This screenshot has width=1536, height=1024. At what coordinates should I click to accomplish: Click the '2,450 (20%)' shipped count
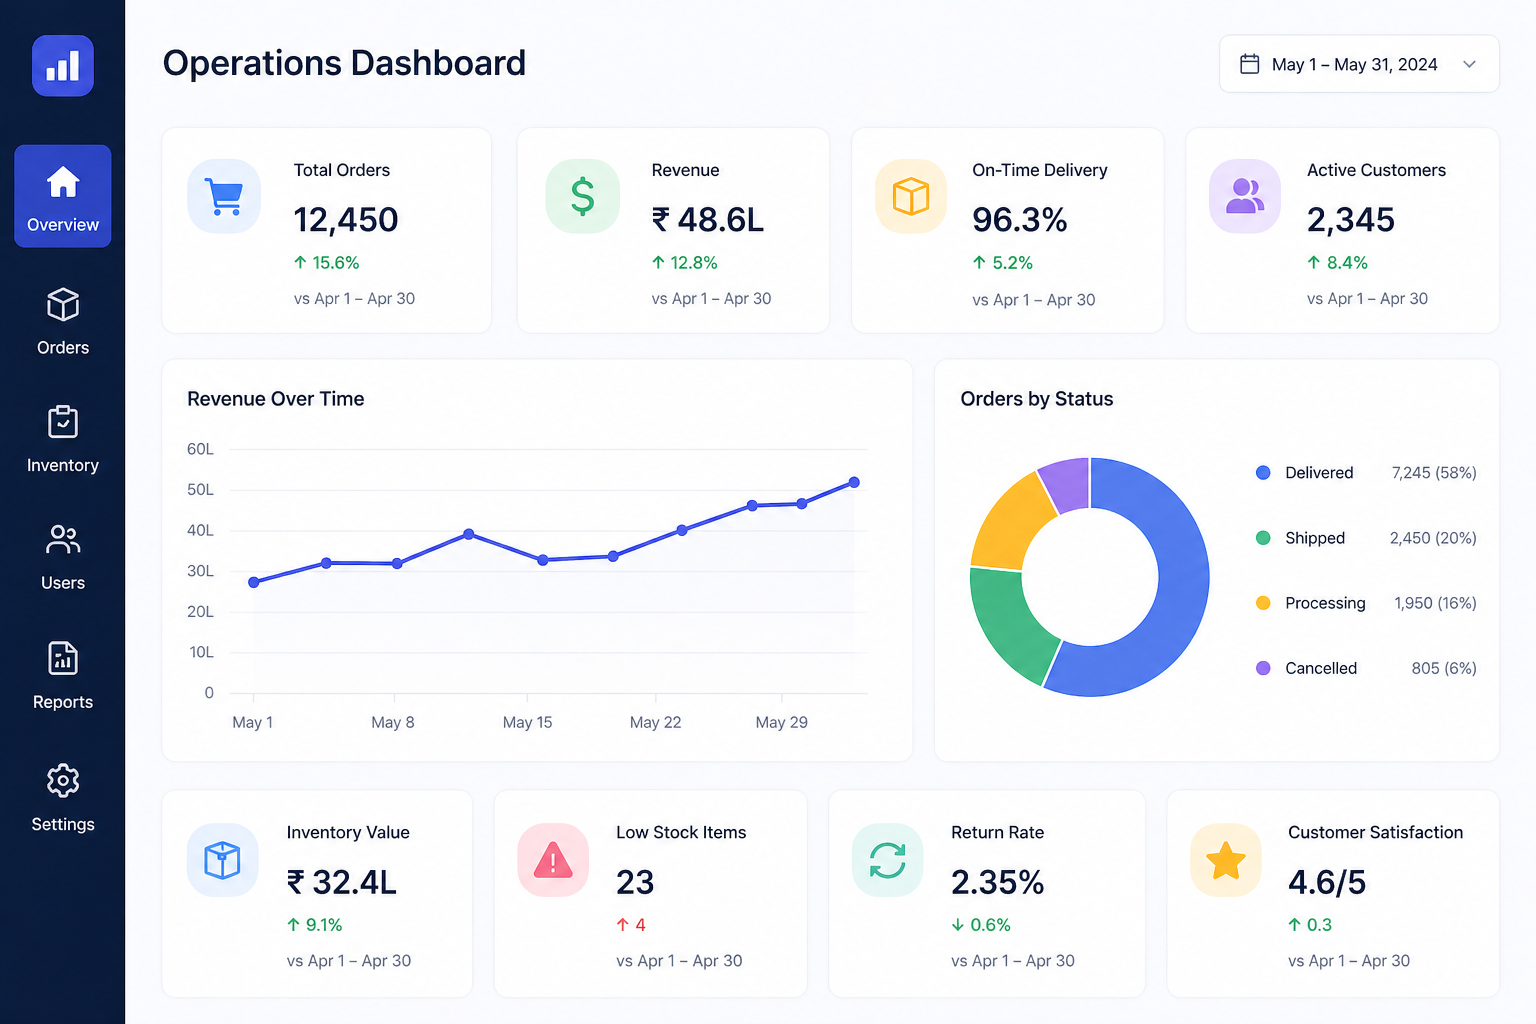(1433, 538)
